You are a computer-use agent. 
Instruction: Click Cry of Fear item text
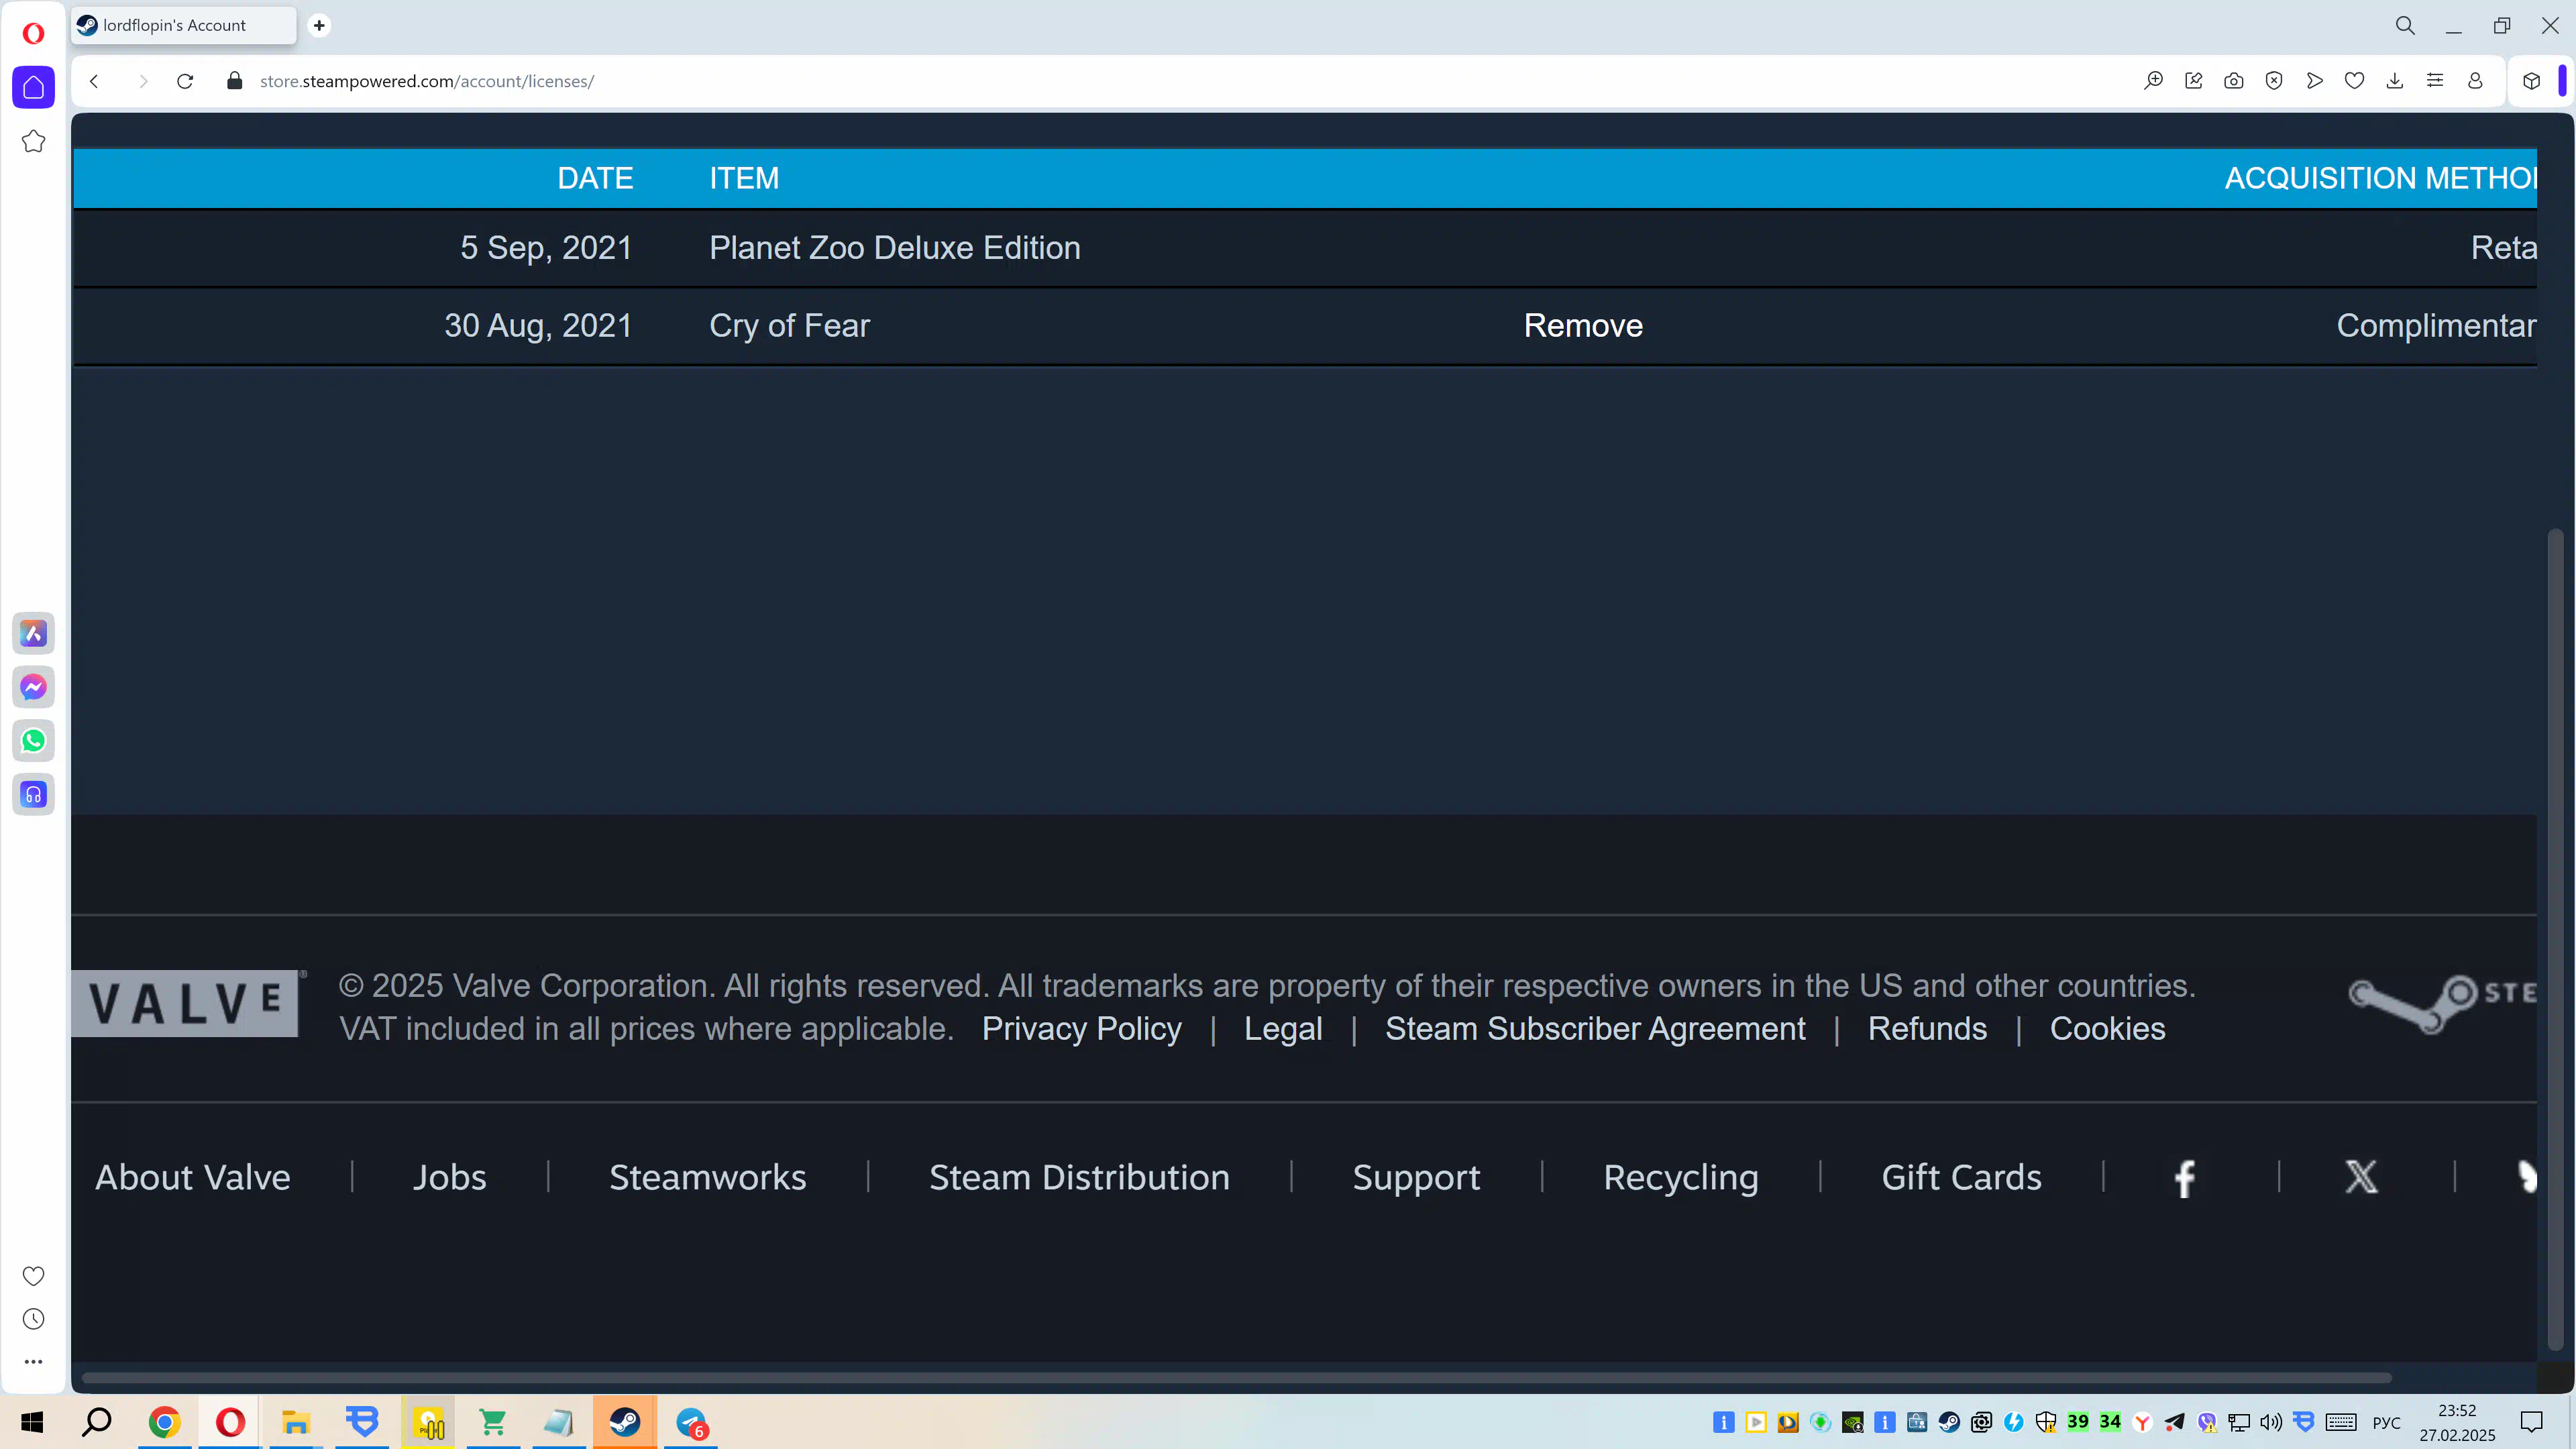point(790,326)
